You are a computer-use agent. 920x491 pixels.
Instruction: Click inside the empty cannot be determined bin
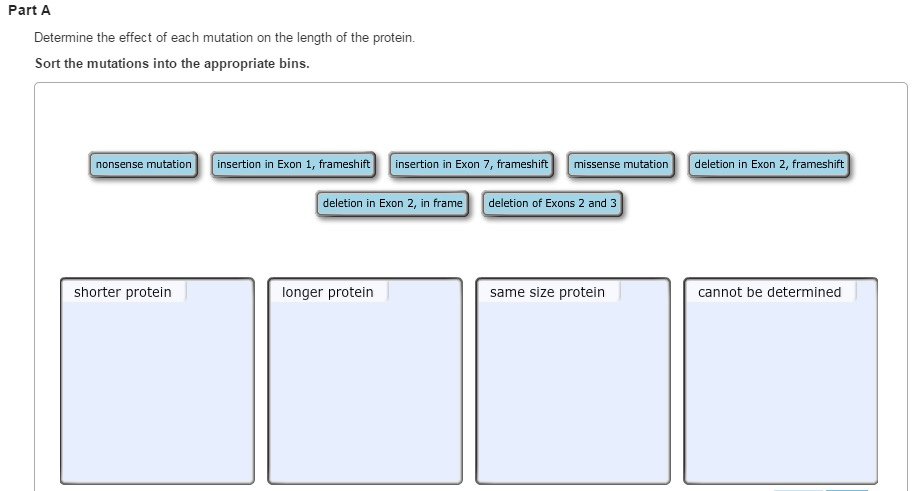click(781, 390)
